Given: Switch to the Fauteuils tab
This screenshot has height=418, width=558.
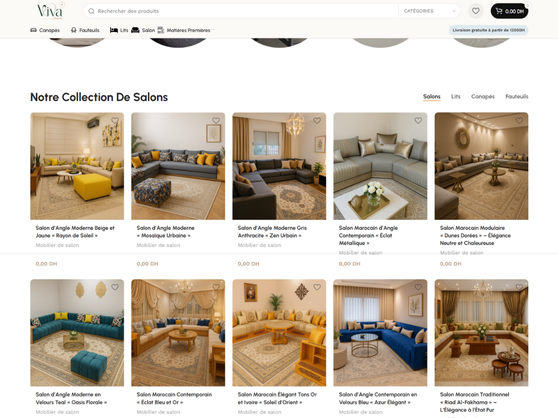Looking at the screenshot, I should click(517, 96).
